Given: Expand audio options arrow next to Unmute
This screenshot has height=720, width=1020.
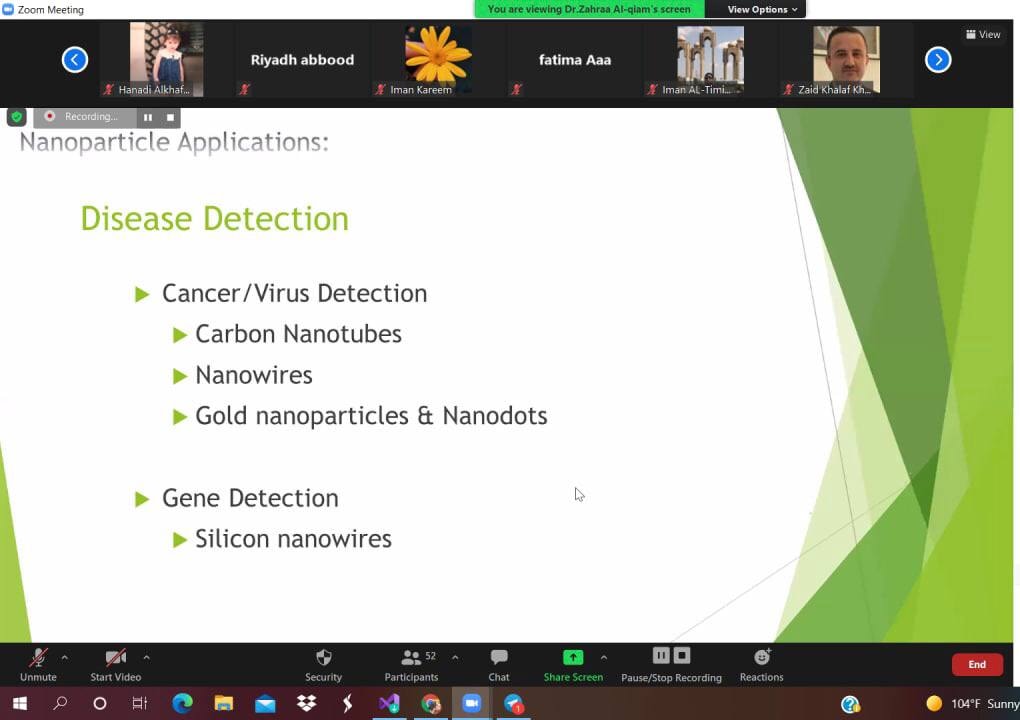Looking at the screenshot, I should [65, 657].
